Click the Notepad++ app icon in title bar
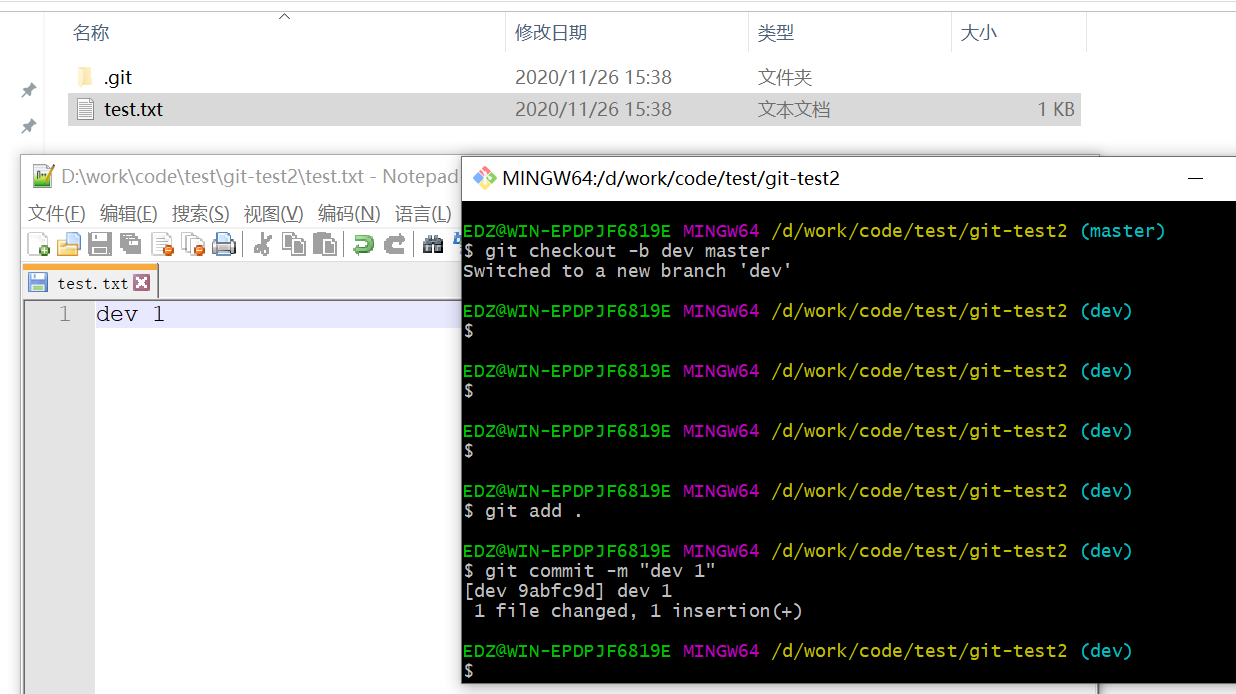1236x694 pixels. (43, 176)
